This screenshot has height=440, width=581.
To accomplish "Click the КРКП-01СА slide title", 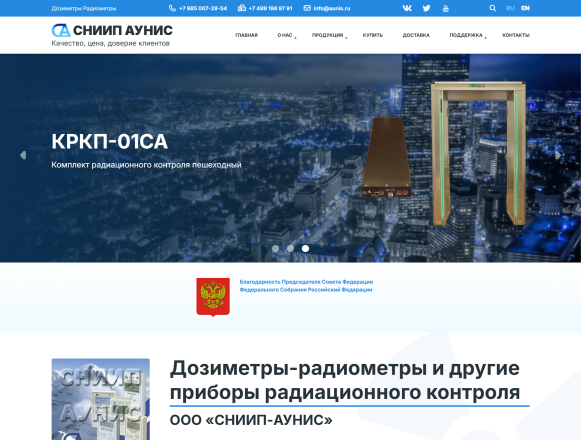I will point(110,141).
